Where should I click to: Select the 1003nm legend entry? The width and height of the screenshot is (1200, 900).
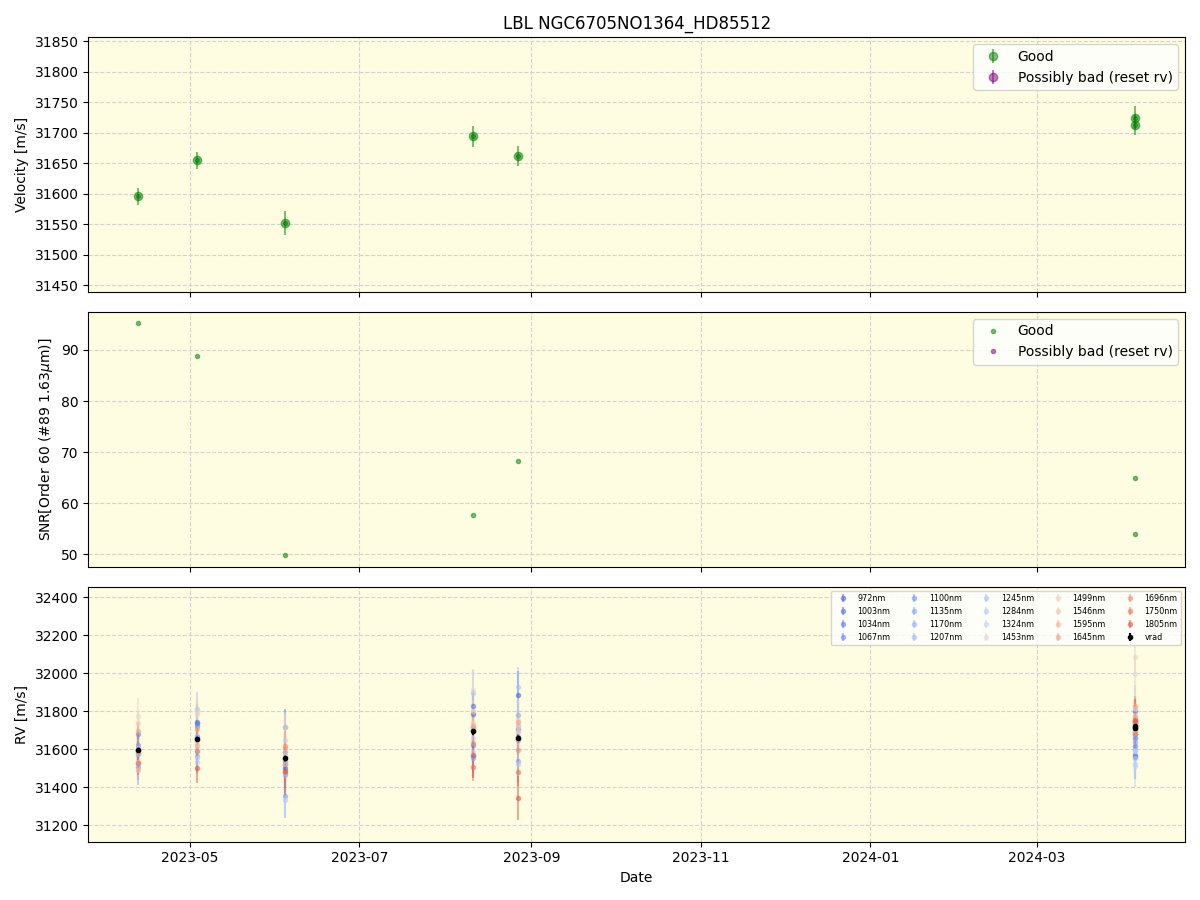[864, 611]
